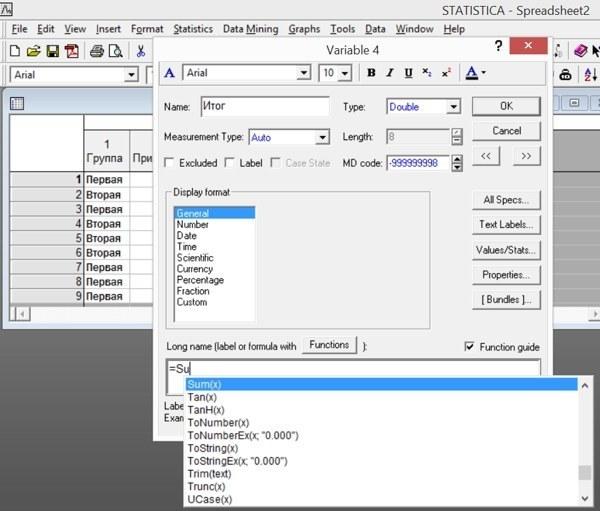Screen dimensions: 600x511
Task: Open font color dropdown arrow
Action: (x=483, y=72)
